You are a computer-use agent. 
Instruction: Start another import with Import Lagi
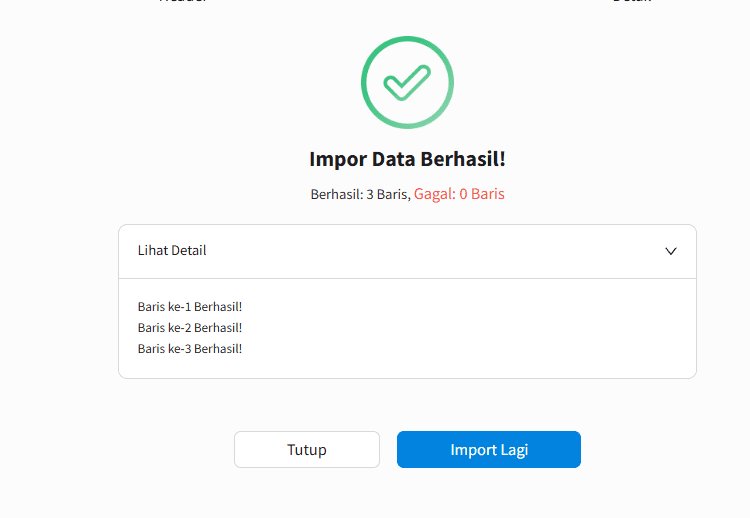[x=488, y=450]
